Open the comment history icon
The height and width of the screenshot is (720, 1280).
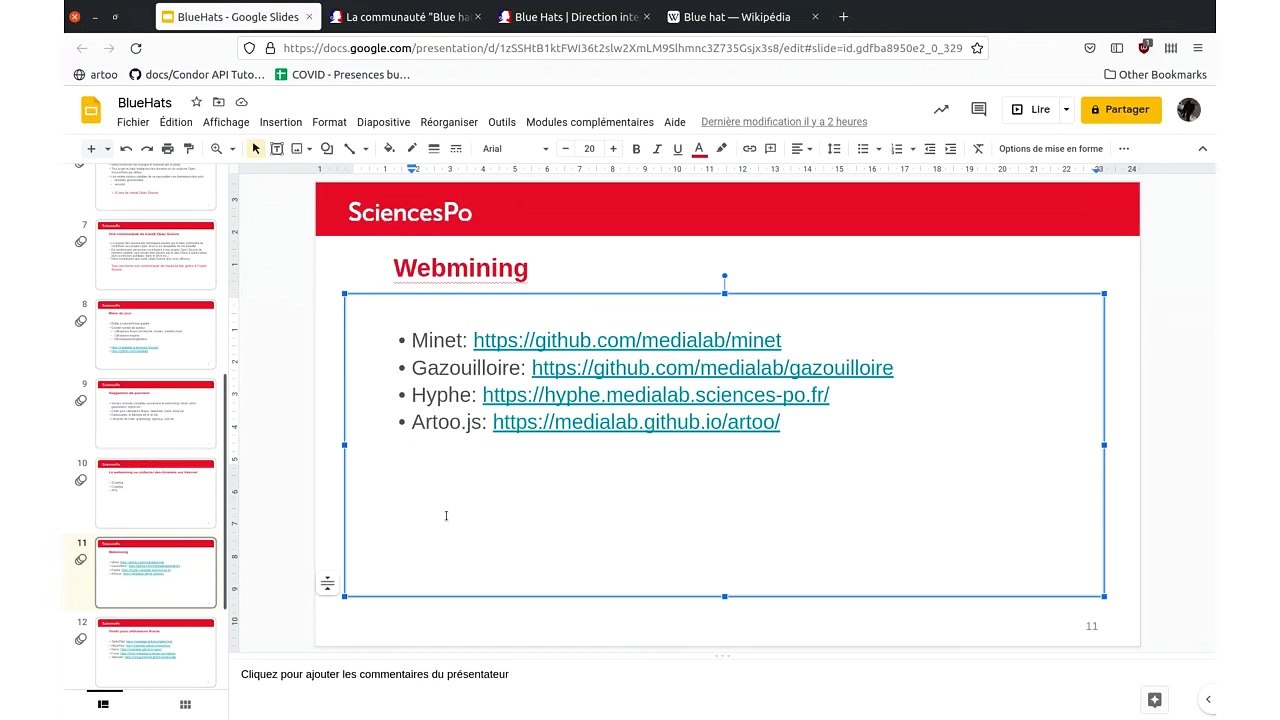pyautogui.click(x=979, y=110)
